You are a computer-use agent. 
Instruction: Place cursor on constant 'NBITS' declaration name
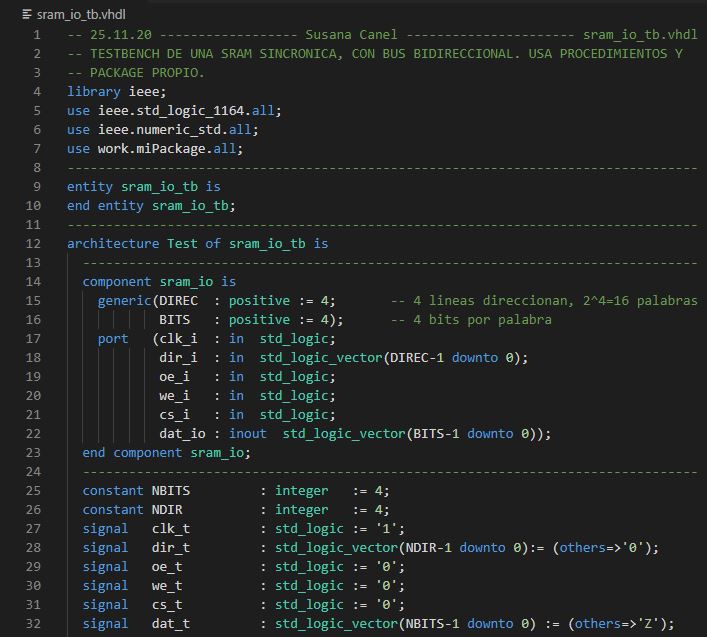pyautogui.click(x=170, y=490)
